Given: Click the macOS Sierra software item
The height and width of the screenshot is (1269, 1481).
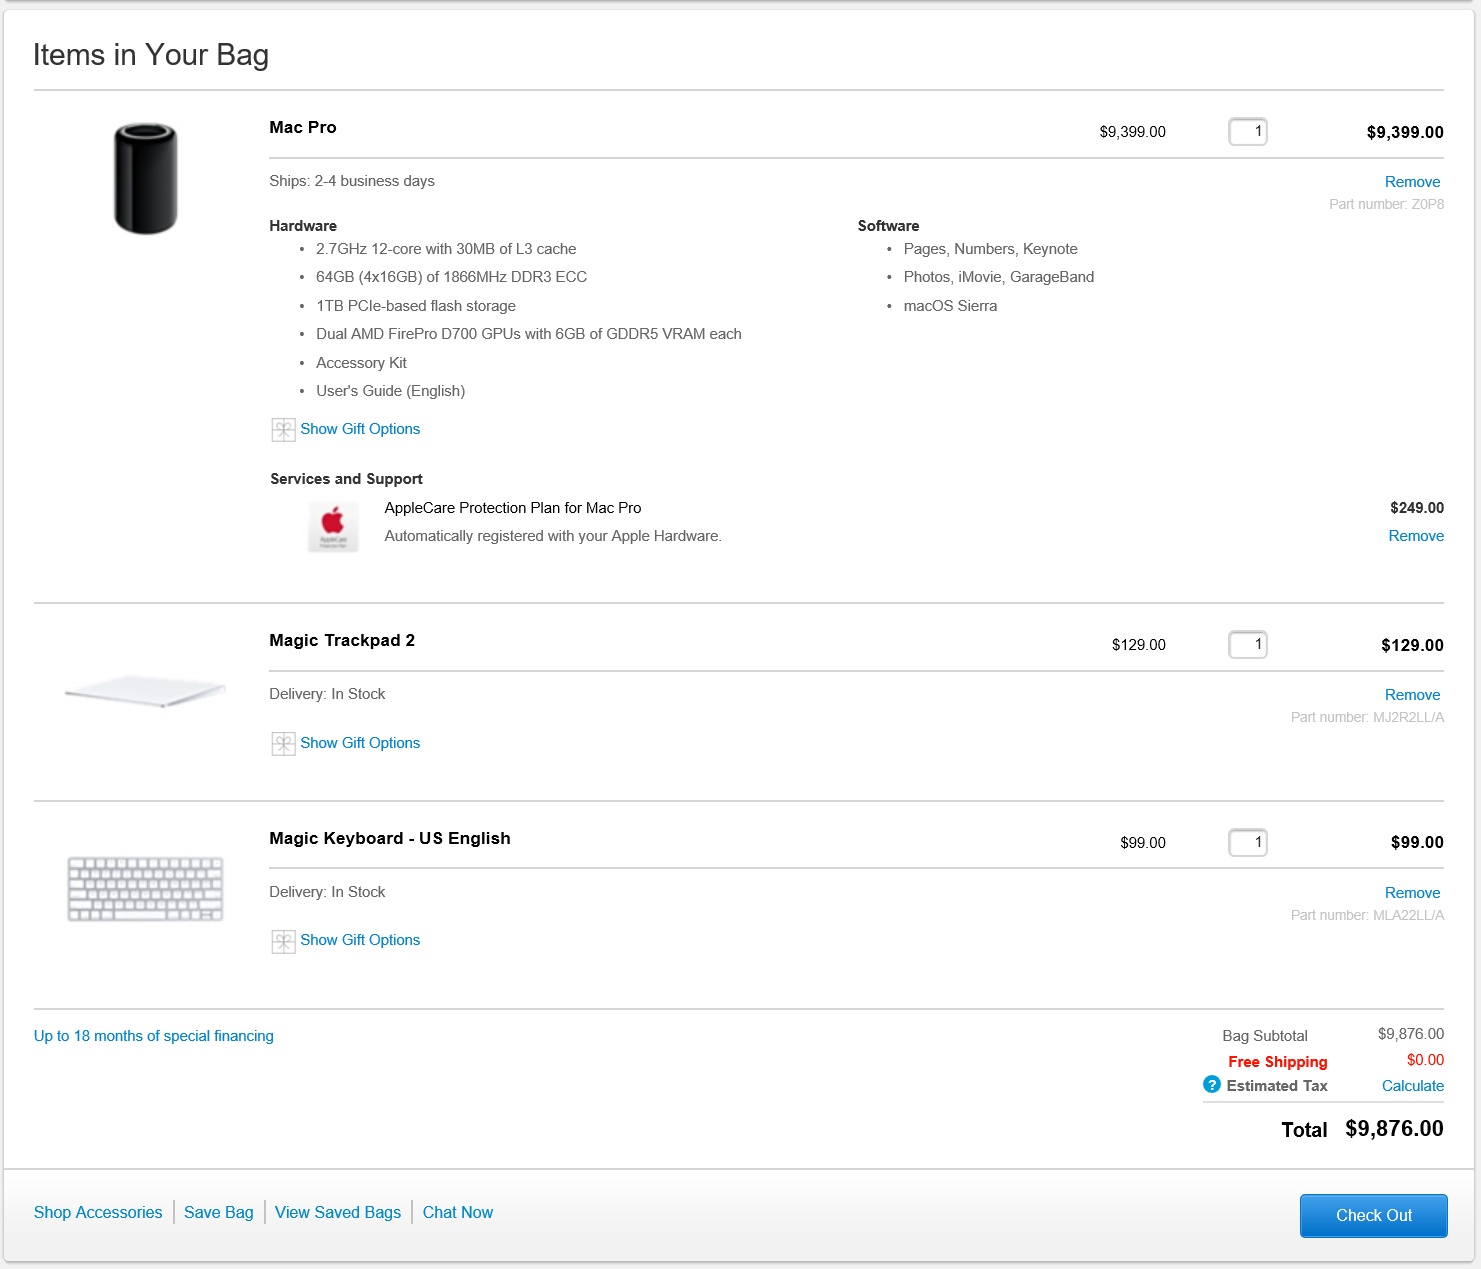Looking at the screenshot, I should (x=950, y=306).
